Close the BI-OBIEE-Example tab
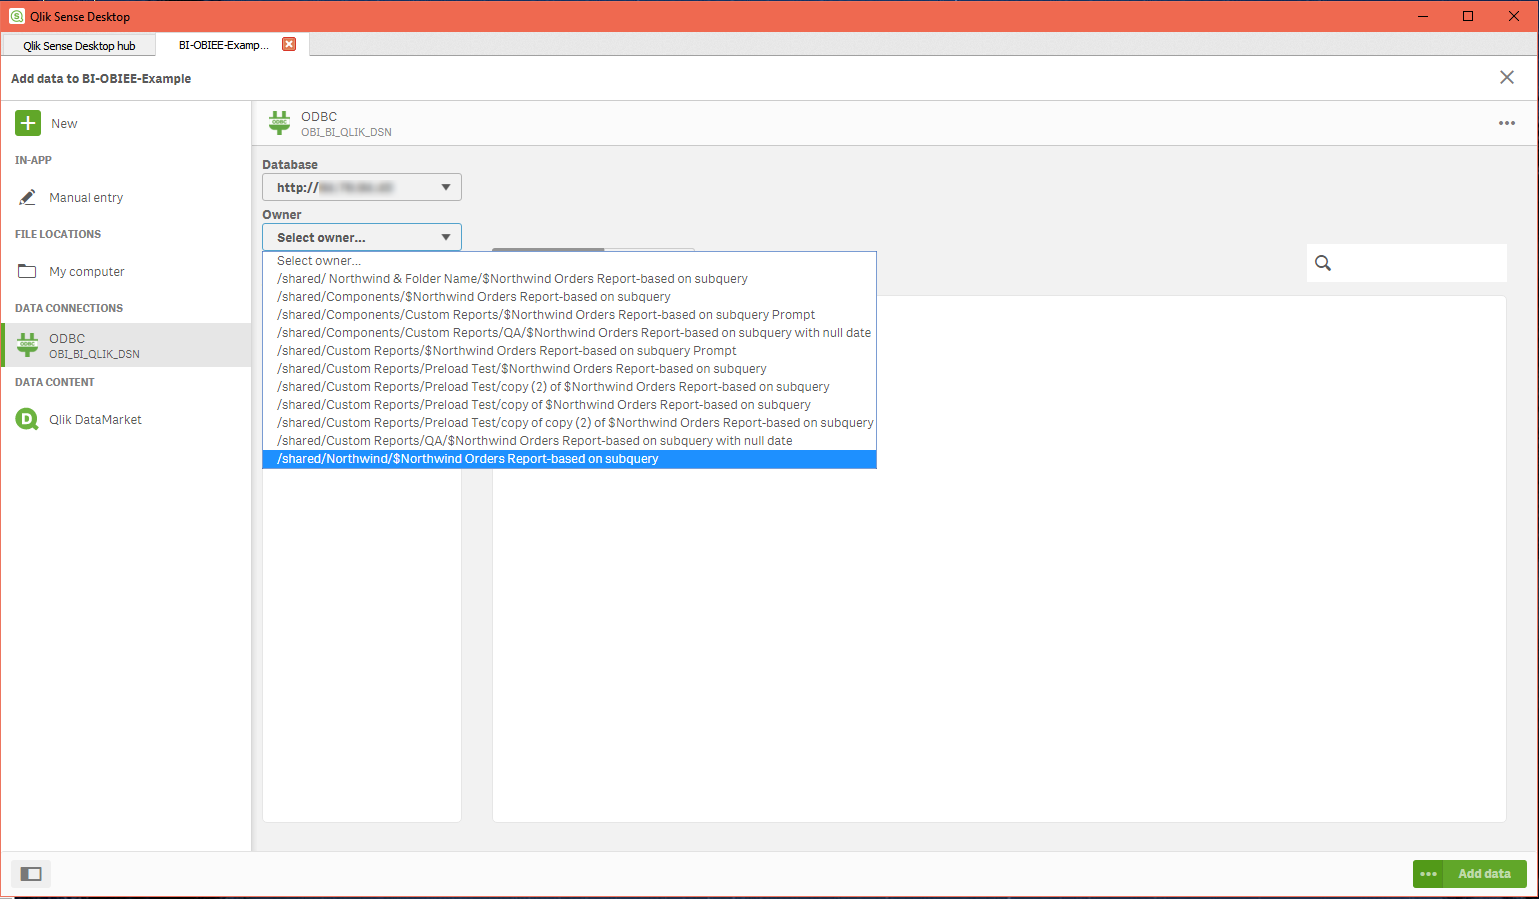Screen dimensions: 1539x899 [x=289, y=44]
